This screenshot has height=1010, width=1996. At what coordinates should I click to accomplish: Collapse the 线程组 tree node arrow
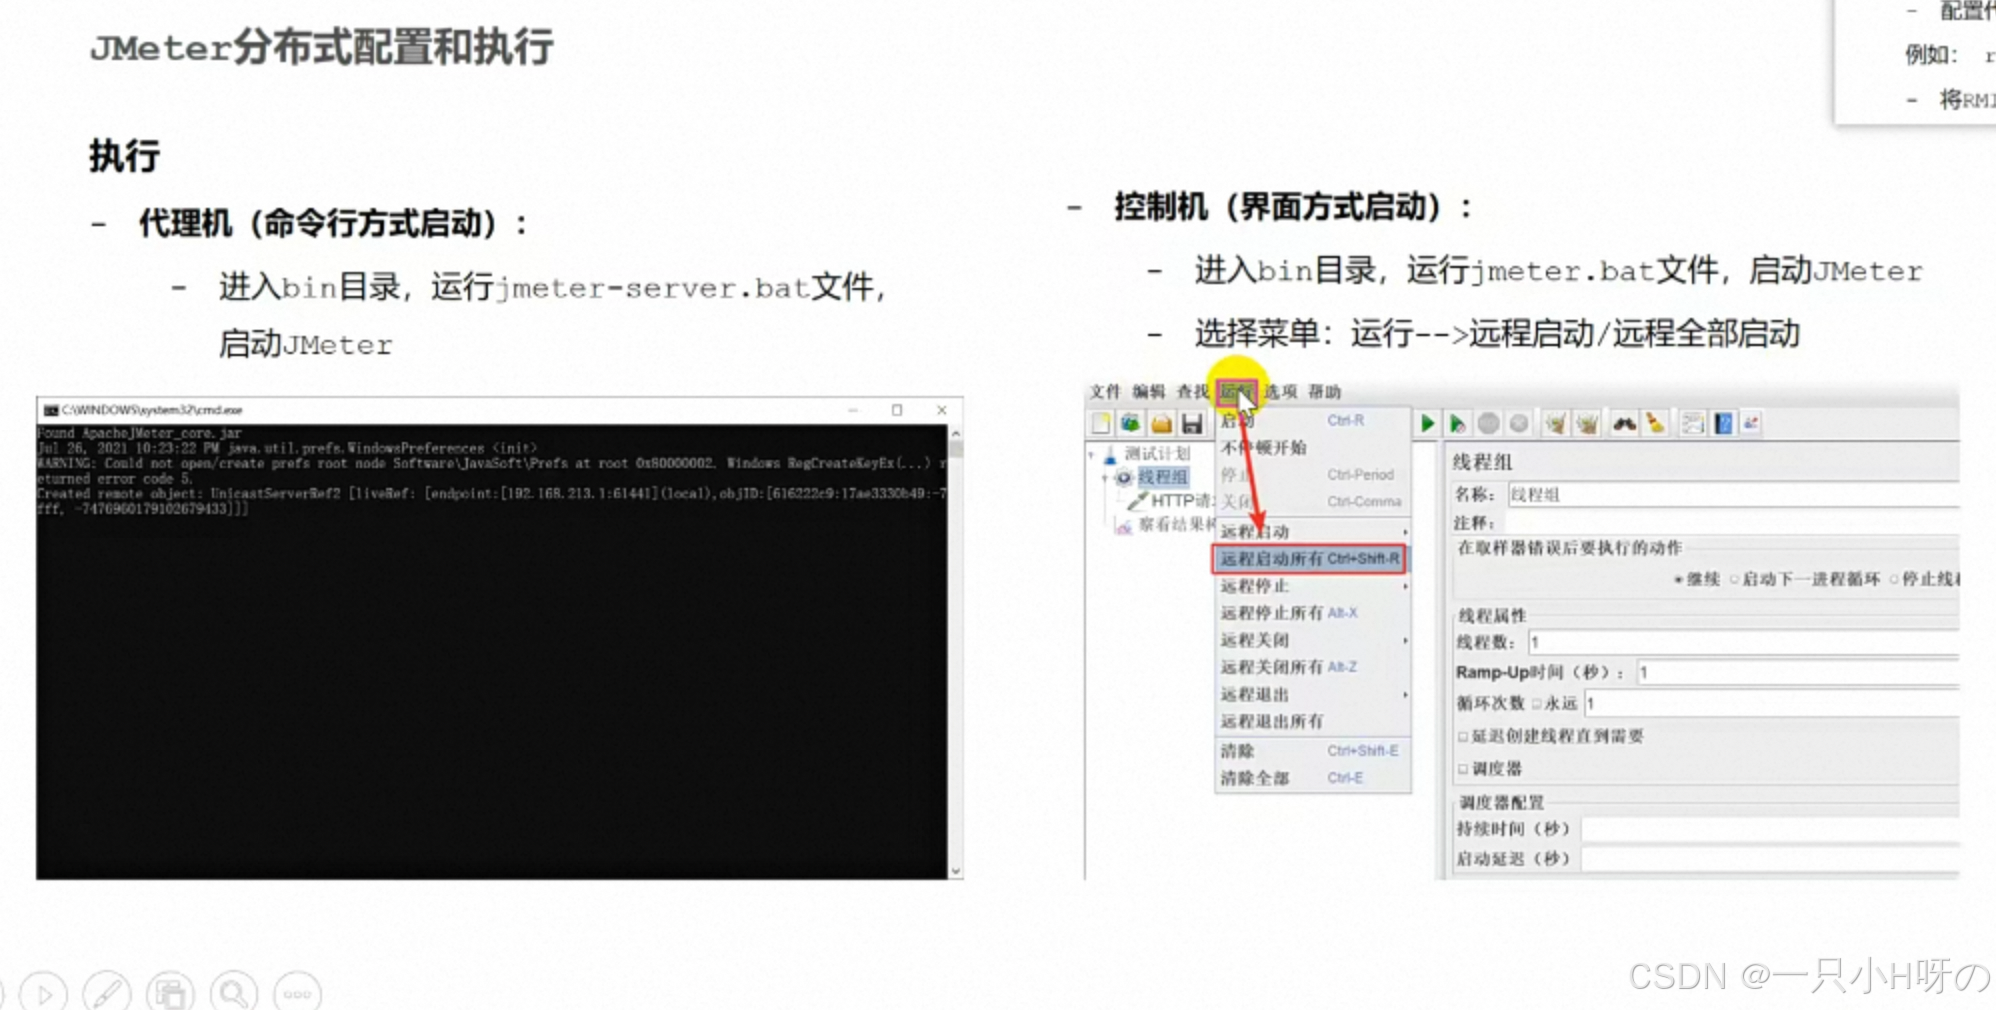pos(1106,478)
